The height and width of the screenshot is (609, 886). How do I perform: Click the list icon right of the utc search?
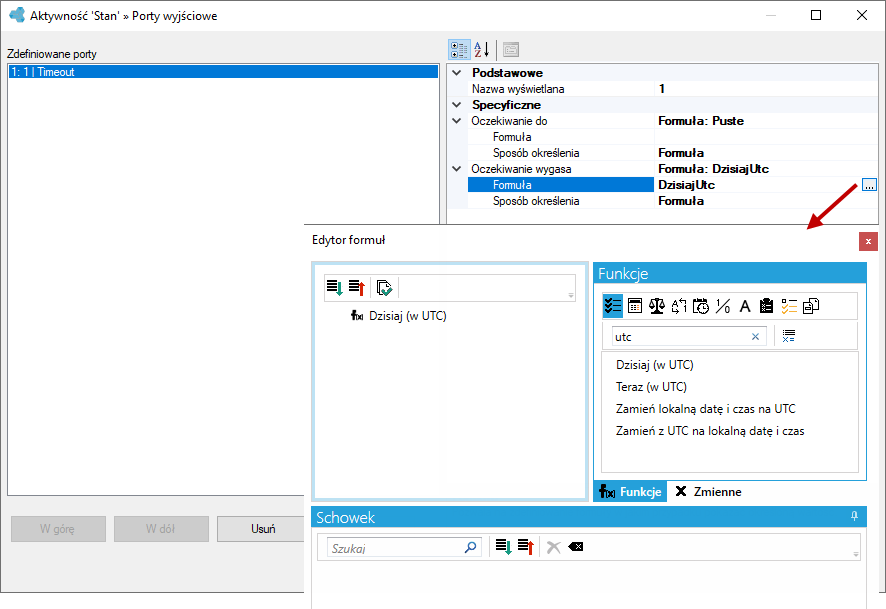789,337
